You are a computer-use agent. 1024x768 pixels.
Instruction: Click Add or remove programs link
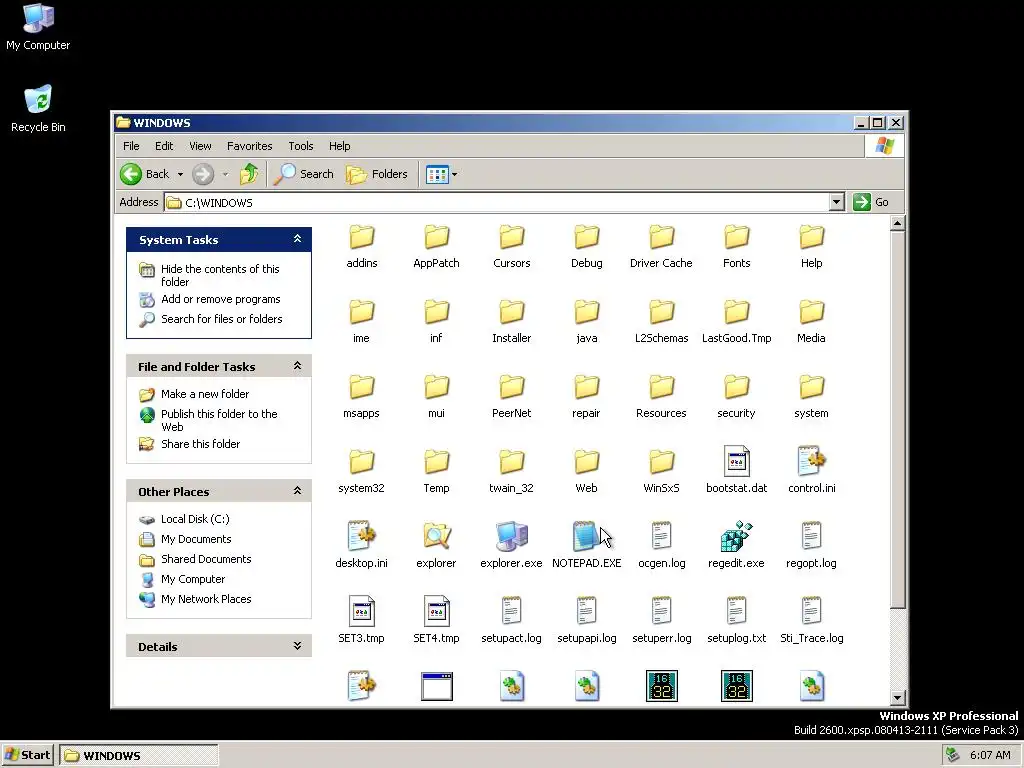(221, 299)
